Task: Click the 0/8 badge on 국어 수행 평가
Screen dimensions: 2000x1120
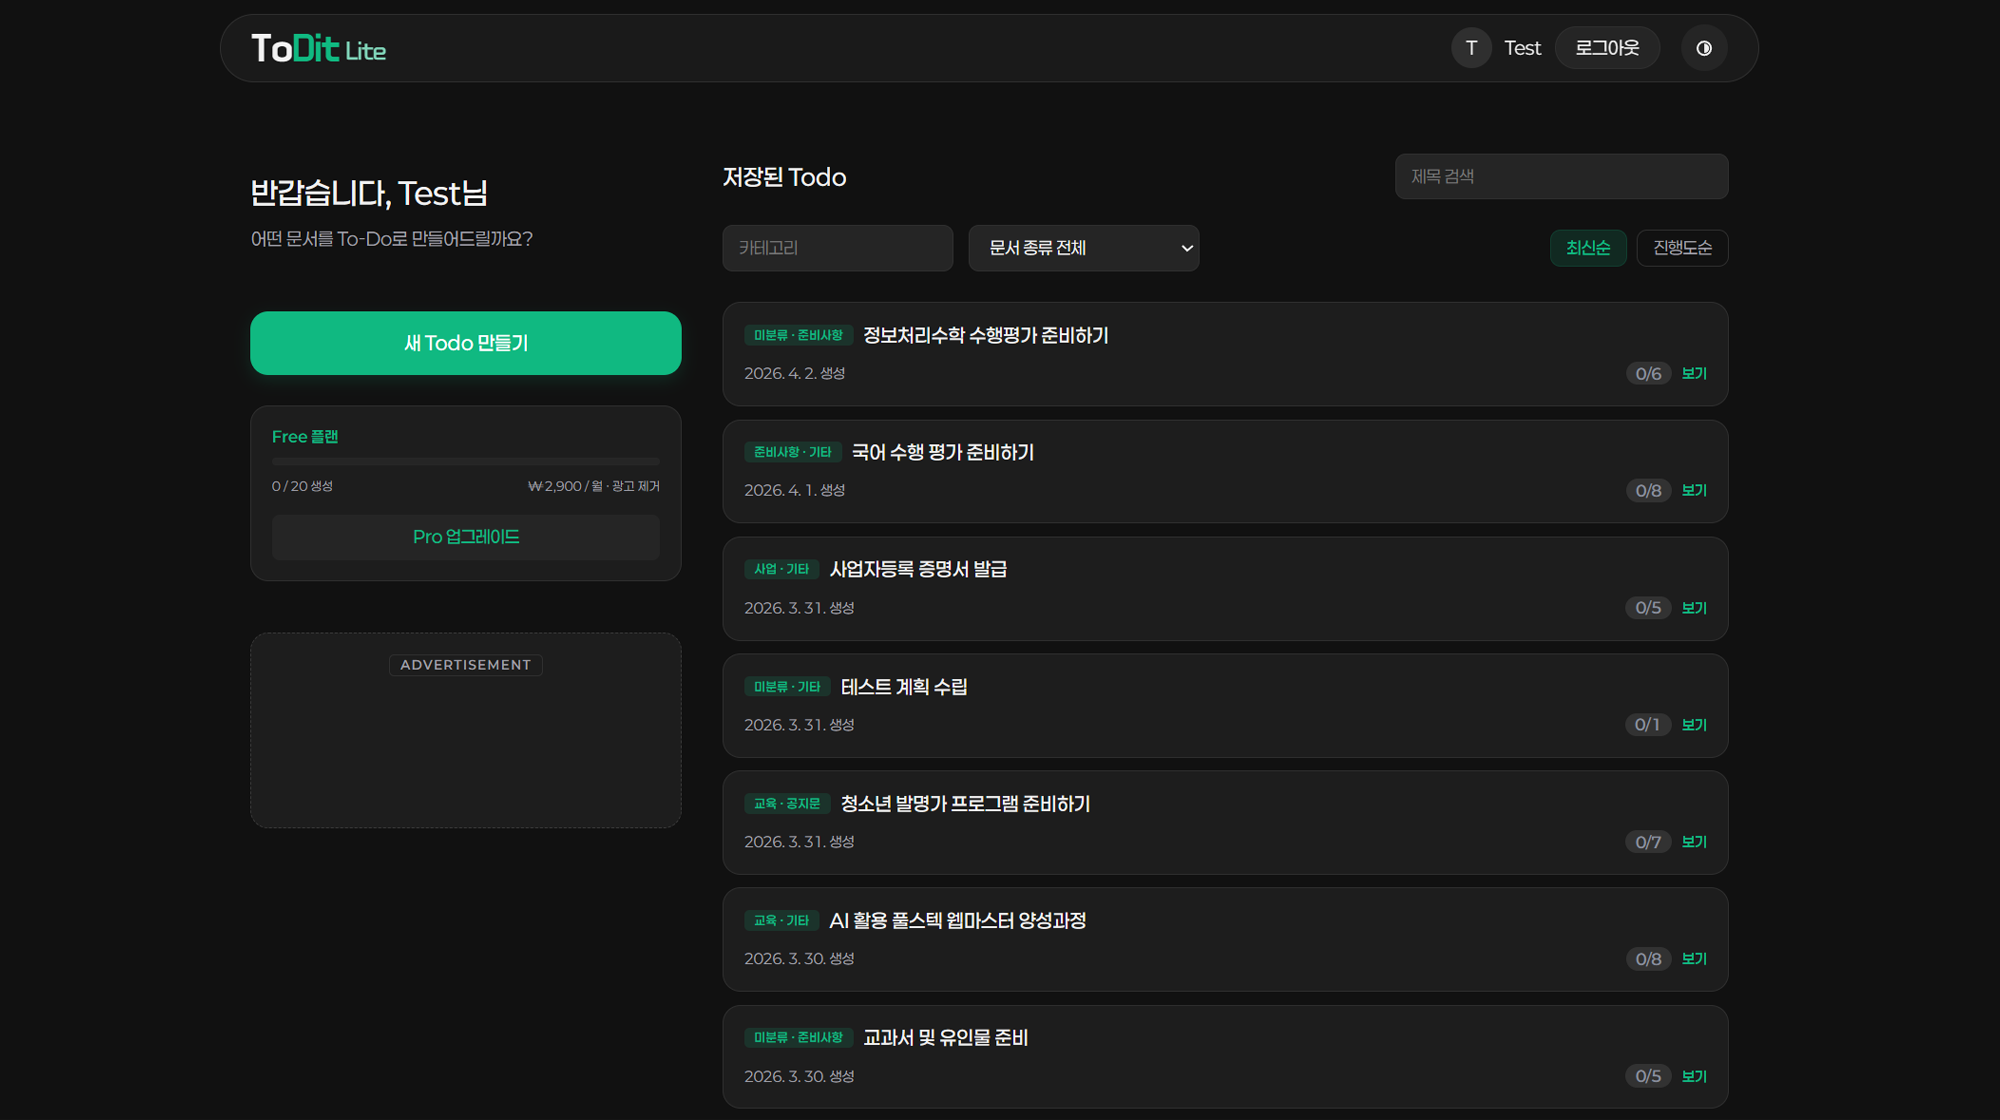Action: point(1648,490)
